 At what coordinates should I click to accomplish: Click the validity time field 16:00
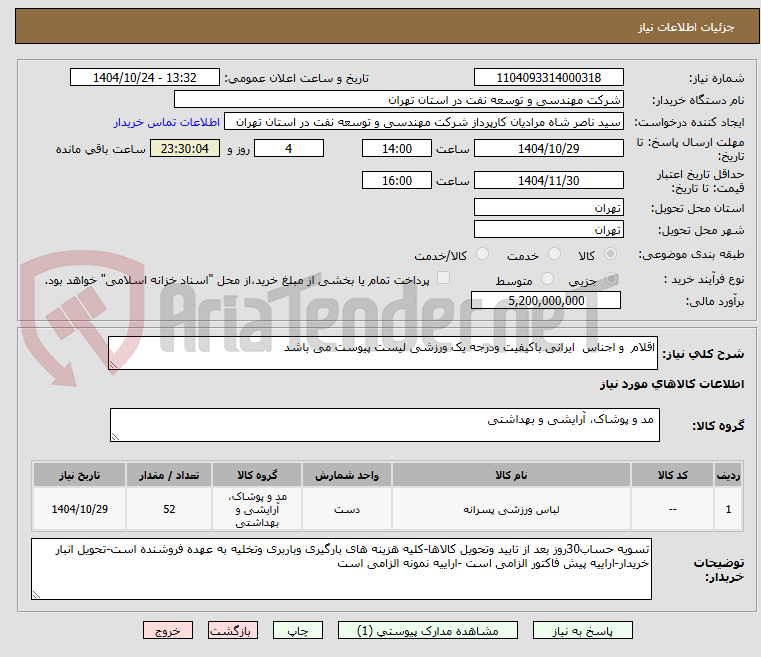(x=397, y=180)
